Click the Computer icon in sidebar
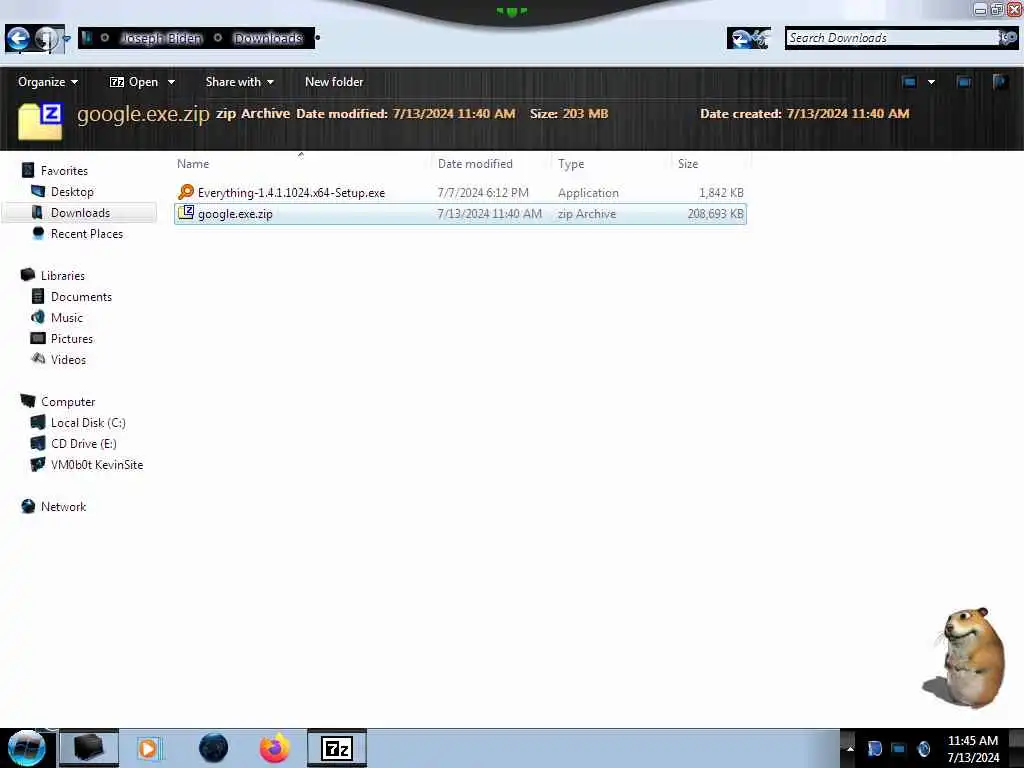Screen dimensions: 1024x768 pos(28,400)
